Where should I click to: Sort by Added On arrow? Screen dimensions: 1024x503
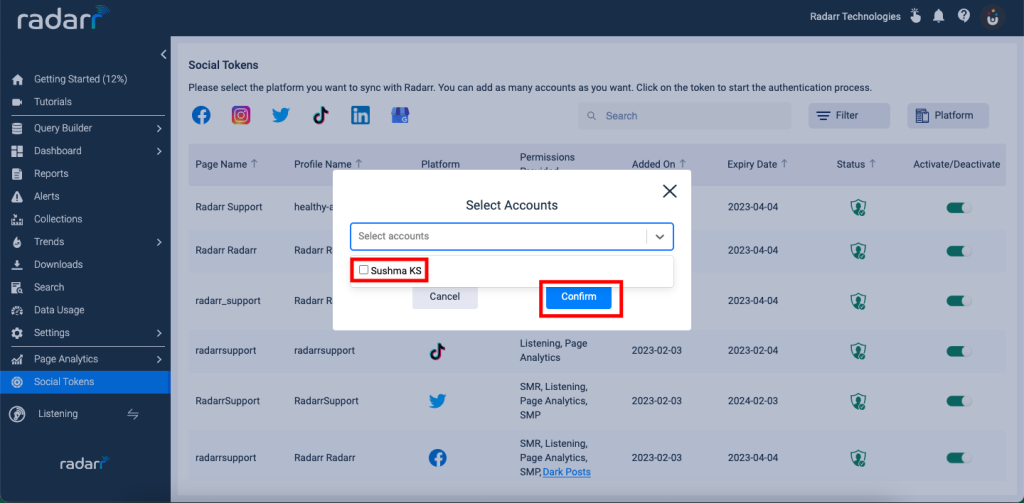pos(682,164)
